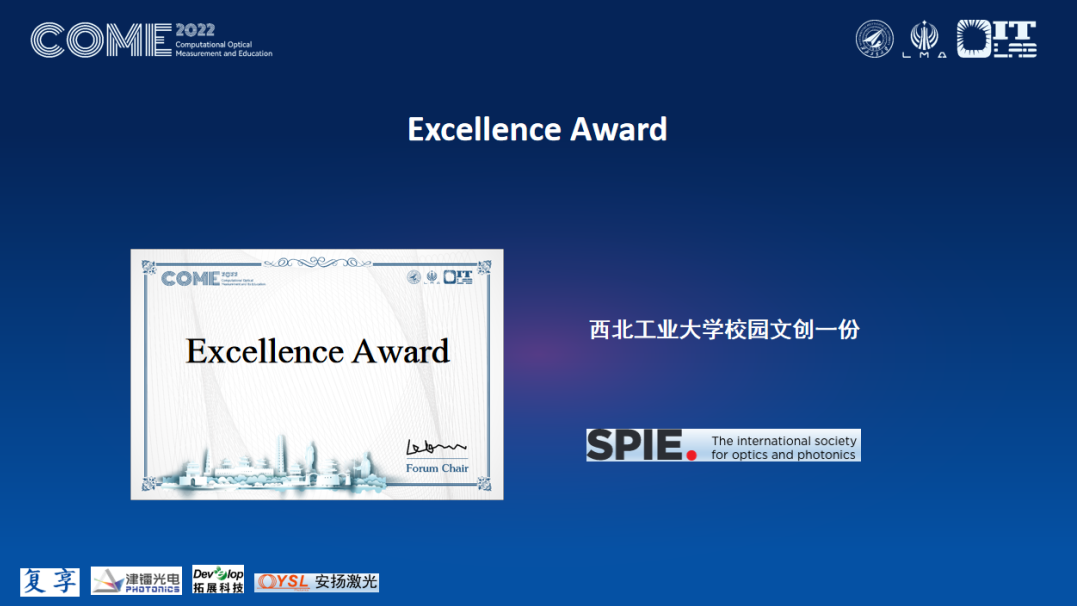Click the 津镭光电 Photonics sponsor logo
The height and width of the screenshot is (606, 1077).
pyautogui.click(x=136, y=581)
